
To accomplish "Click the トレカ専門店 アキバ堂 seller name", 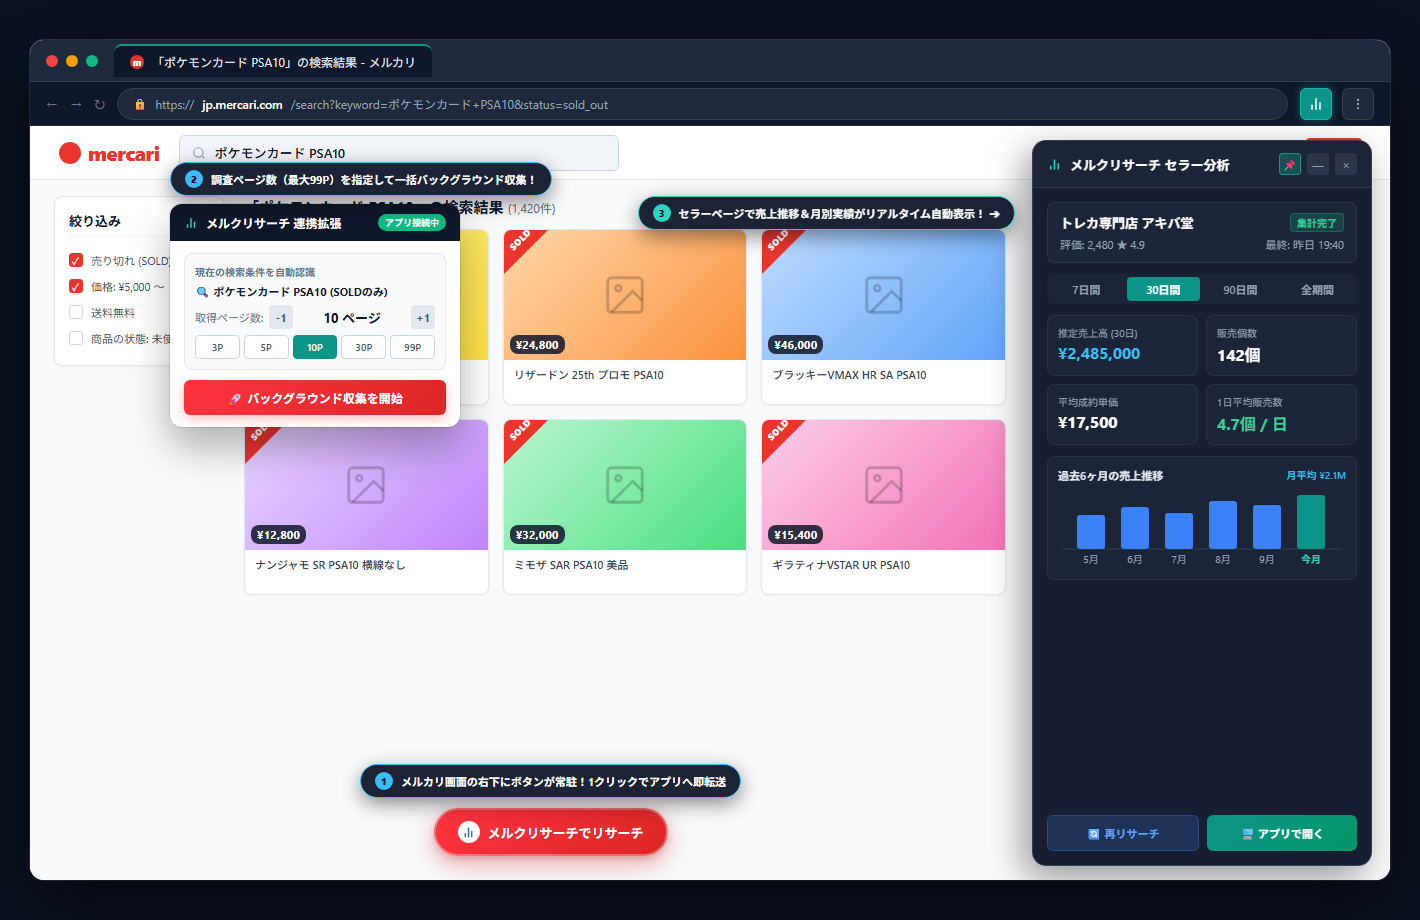I will click(1127, 223).
